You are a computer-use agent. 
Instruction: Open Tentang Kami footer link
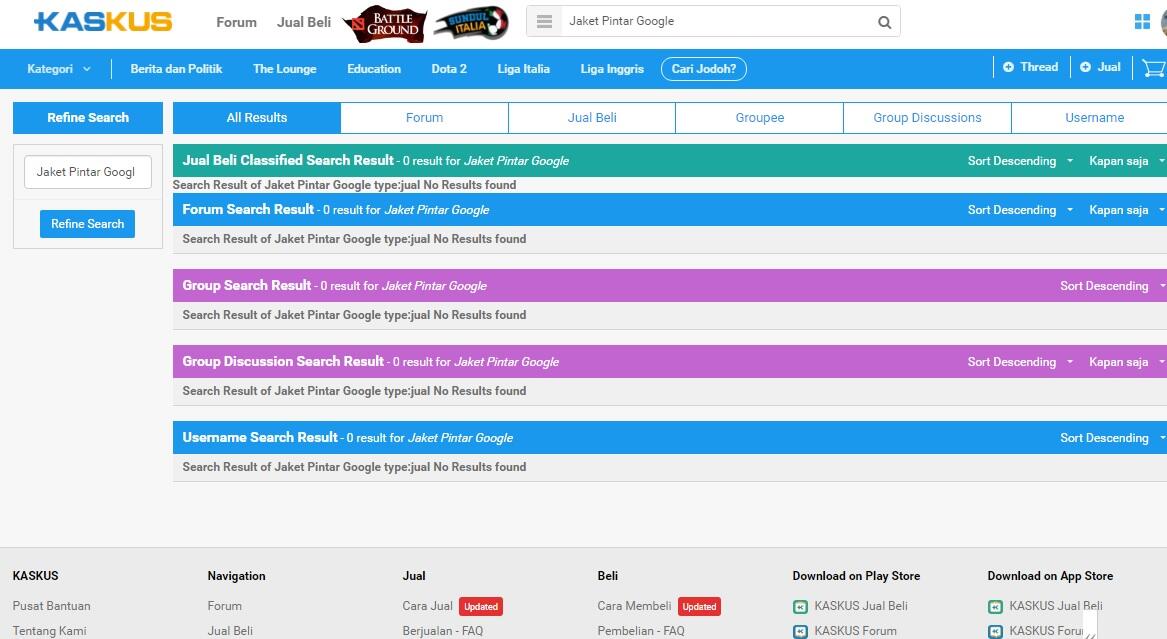click(49, 631)
